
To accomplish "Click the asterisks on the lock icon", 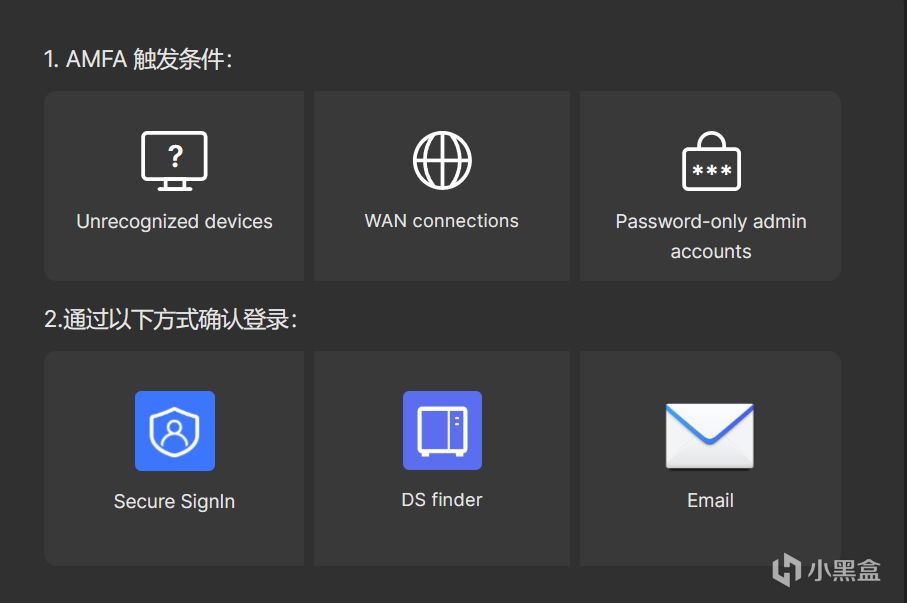I will click(x=711, y=171).
